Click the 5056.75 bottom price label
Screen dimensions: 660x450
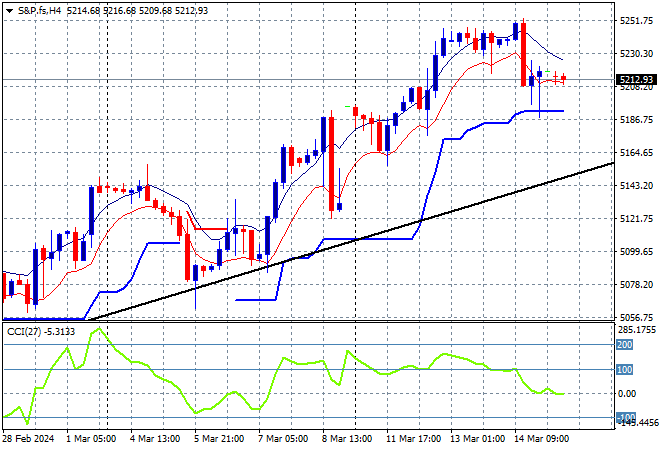click(x=636, y=317)
